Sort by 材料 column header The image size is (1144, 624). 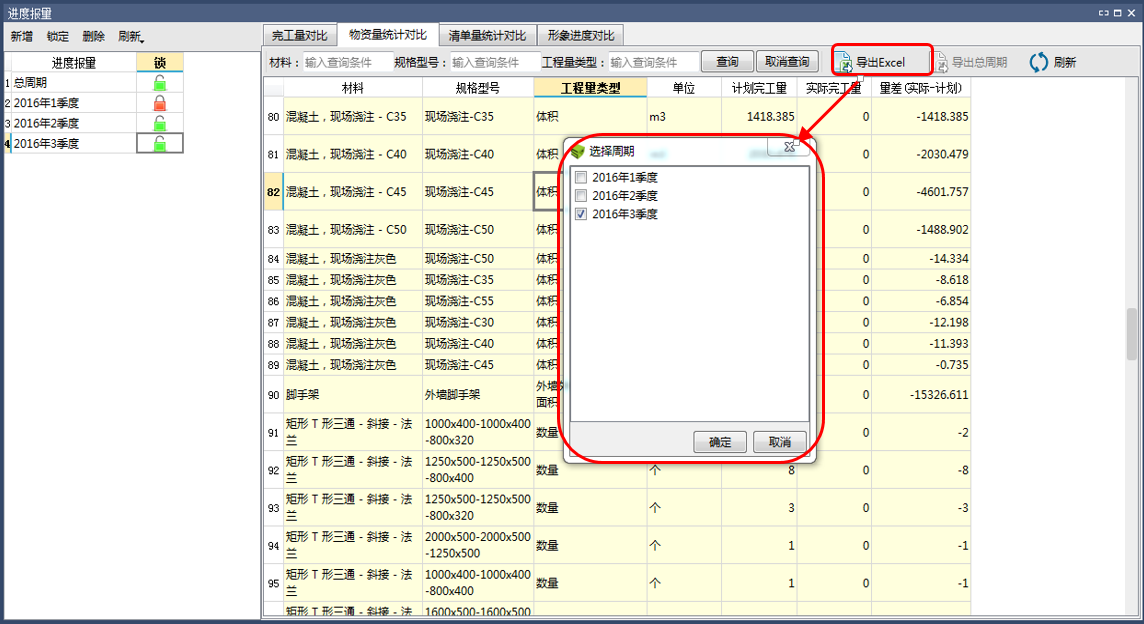click(x=352, y=88)
